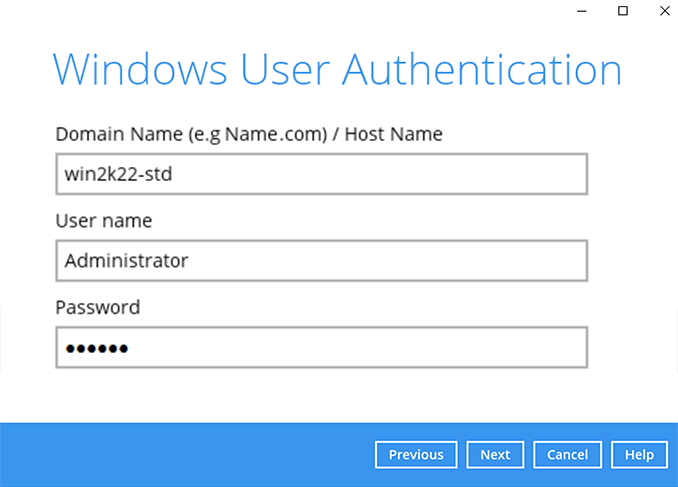Go back with the Previous button

(416, 454)
